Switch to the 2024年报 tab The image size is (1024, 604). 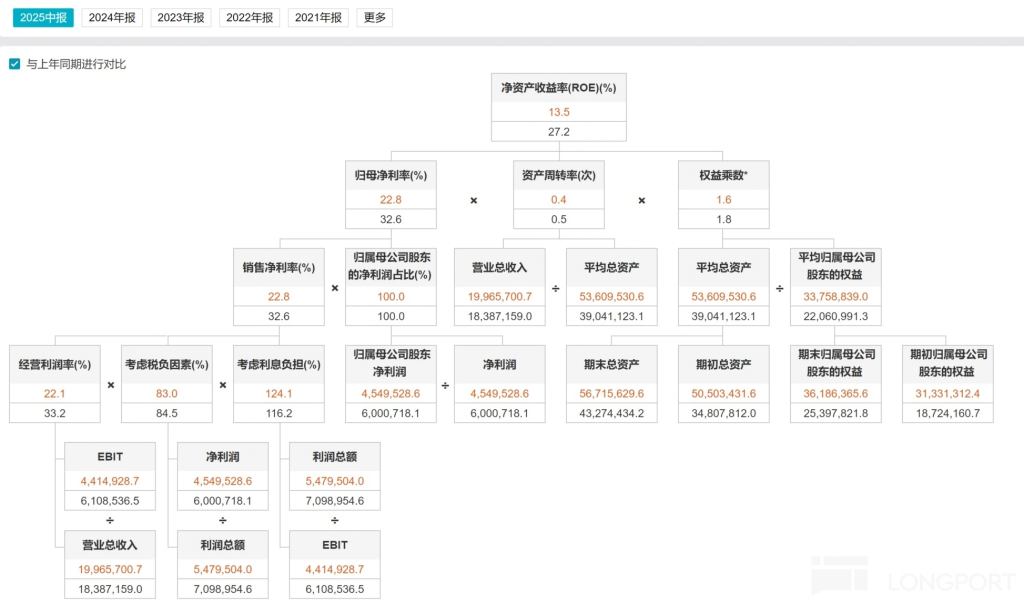point(112,18)
